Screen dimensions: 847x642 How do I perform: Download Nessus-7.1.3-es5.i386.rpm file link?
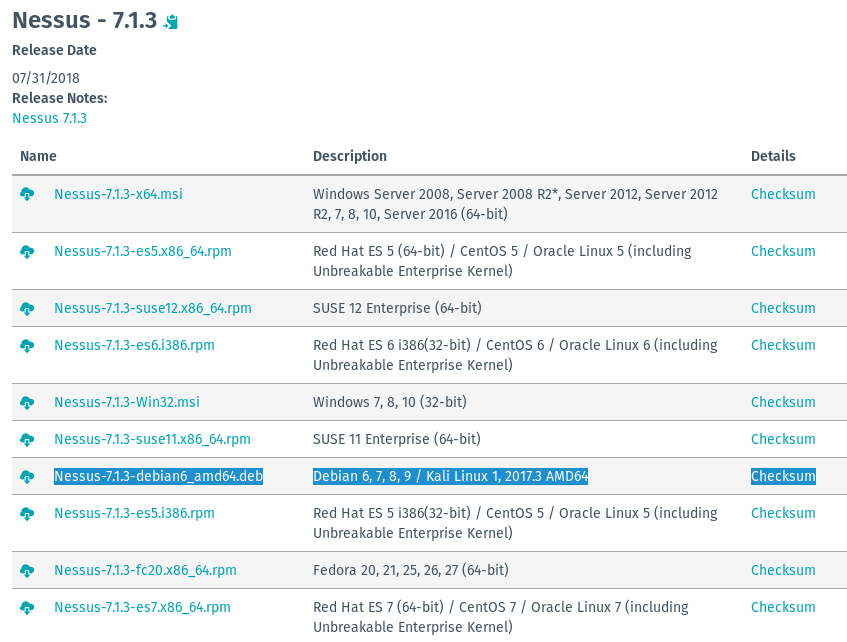coord(134,513)
